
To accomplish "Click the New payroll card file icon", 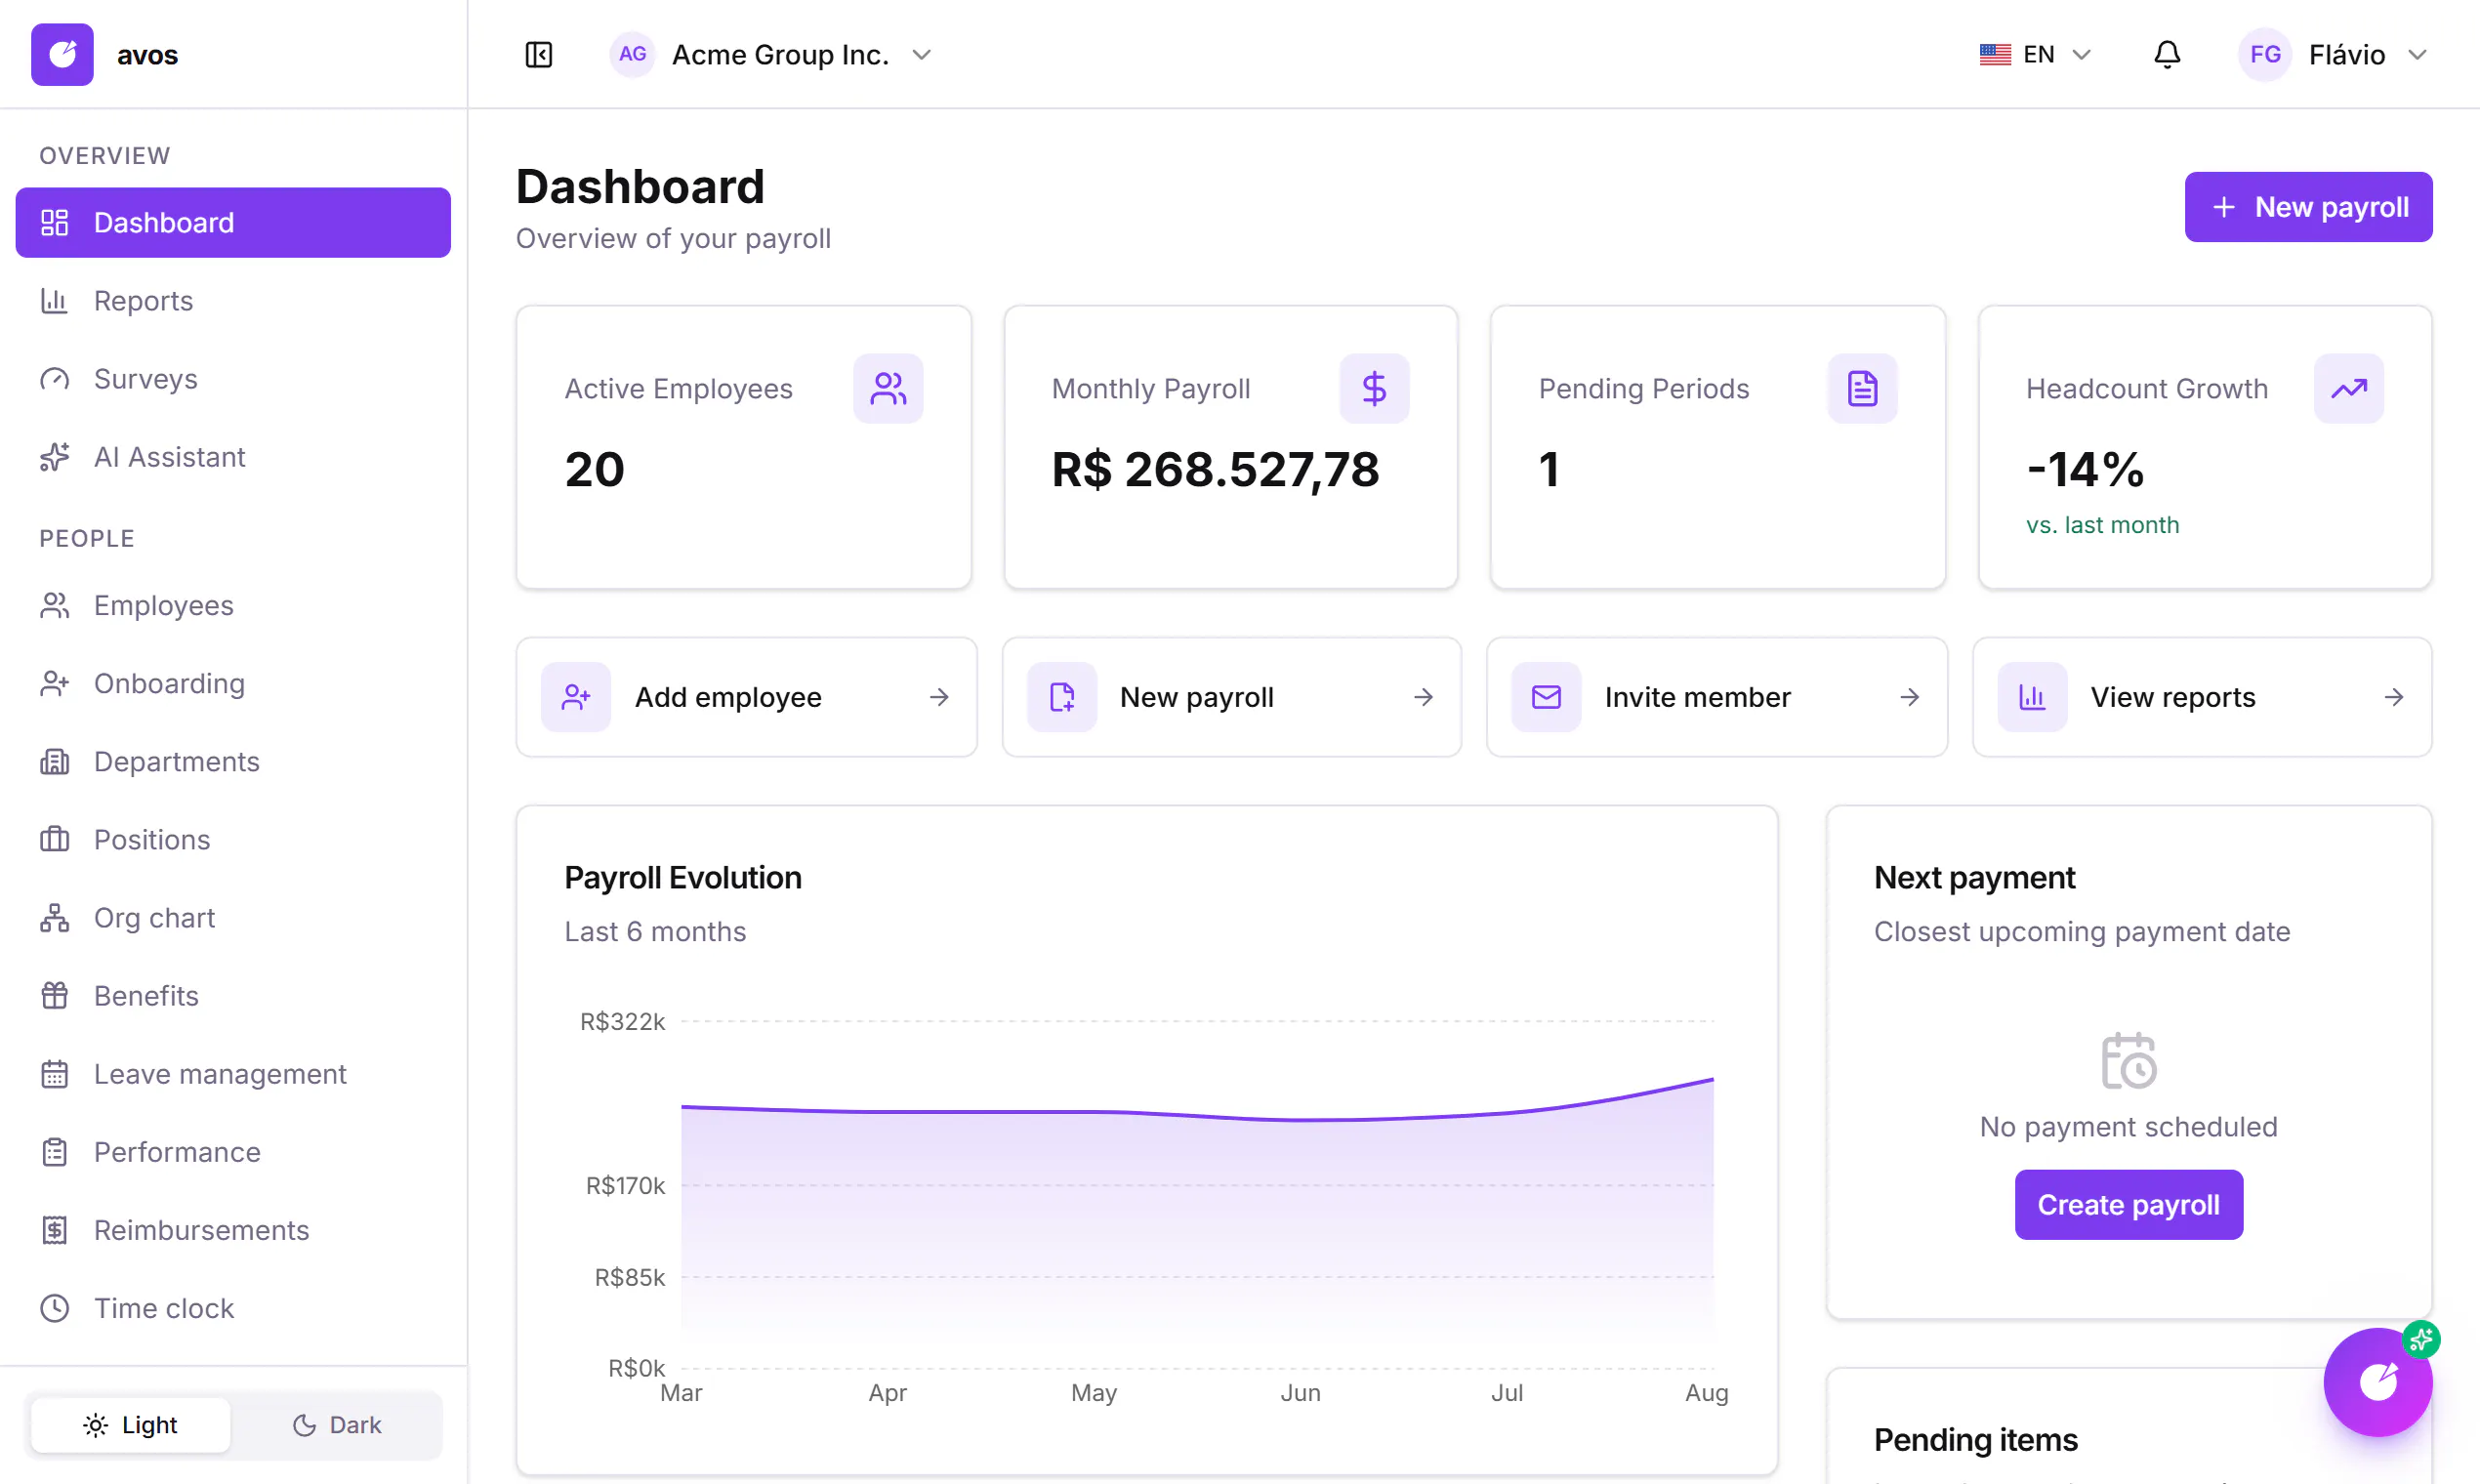I will click(x=1062, y=697).
